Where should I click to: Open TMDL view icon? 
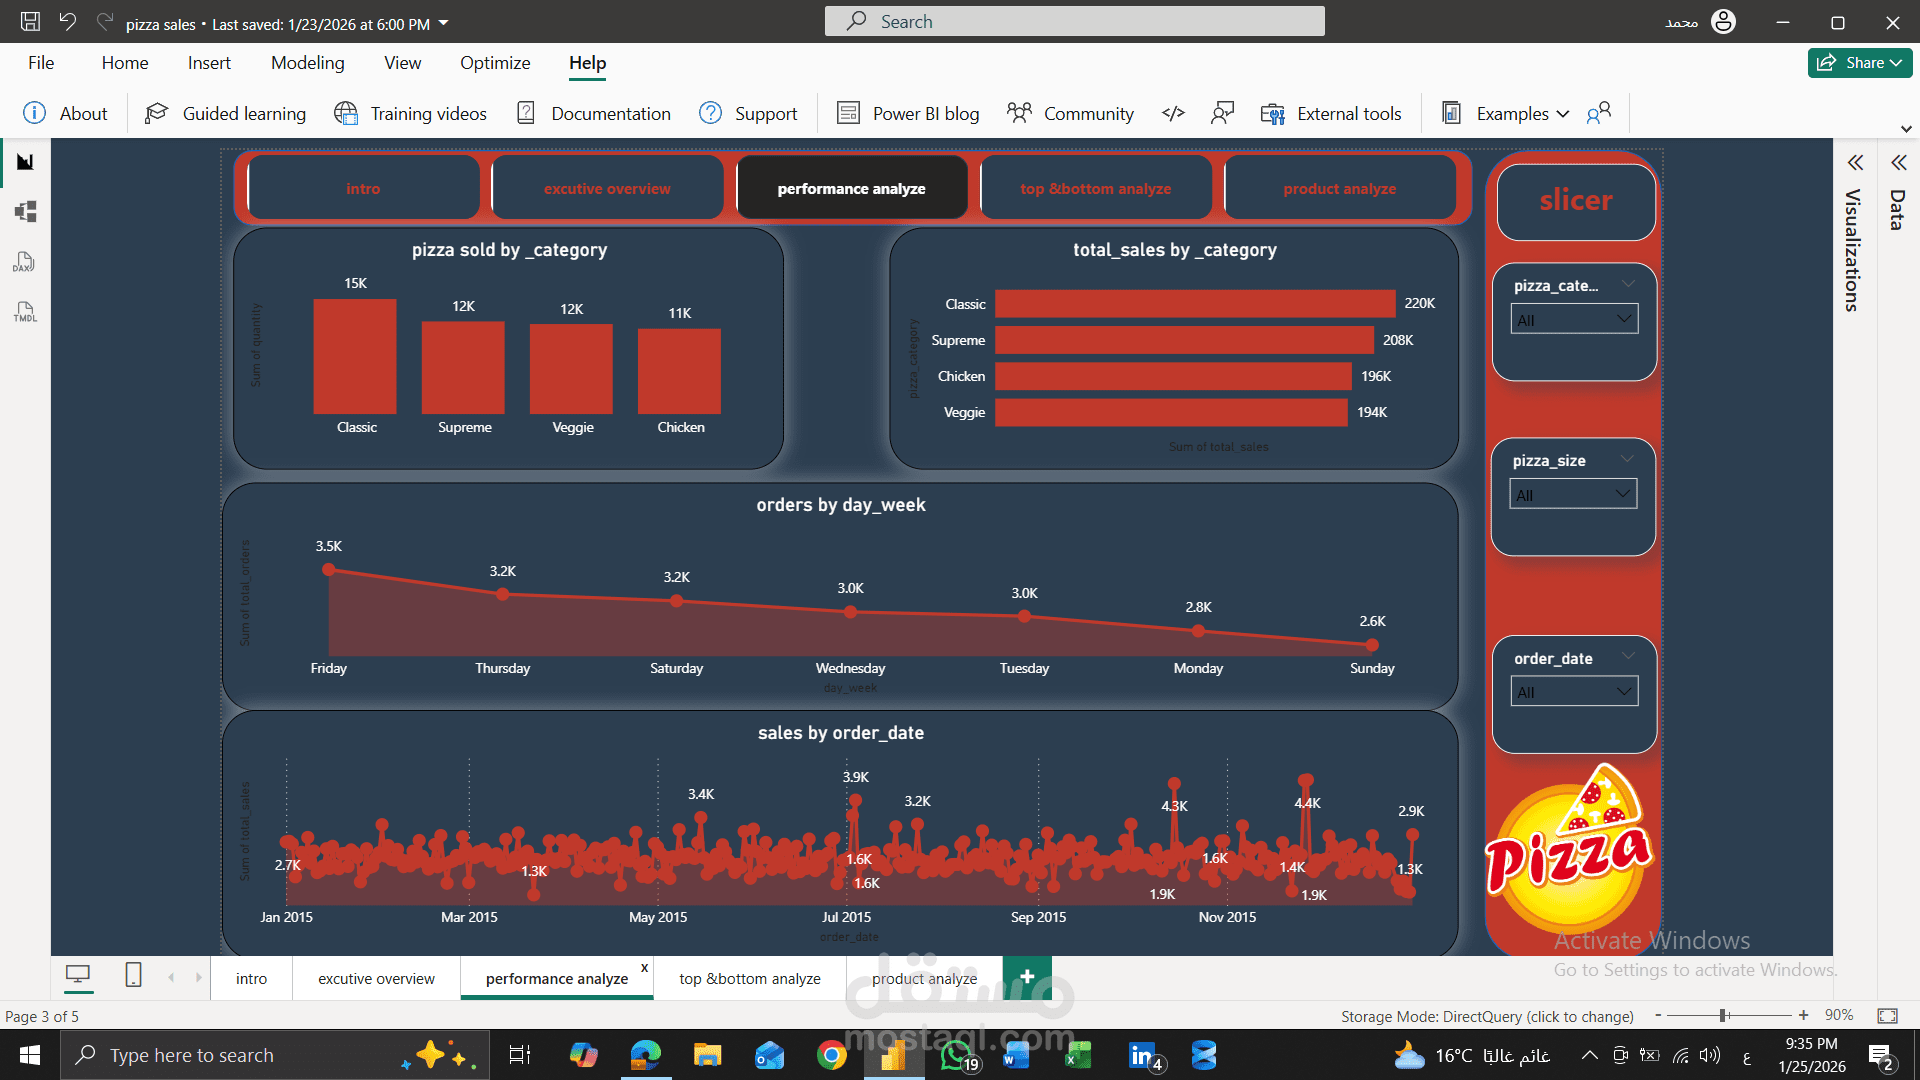(x=25, y=312)
